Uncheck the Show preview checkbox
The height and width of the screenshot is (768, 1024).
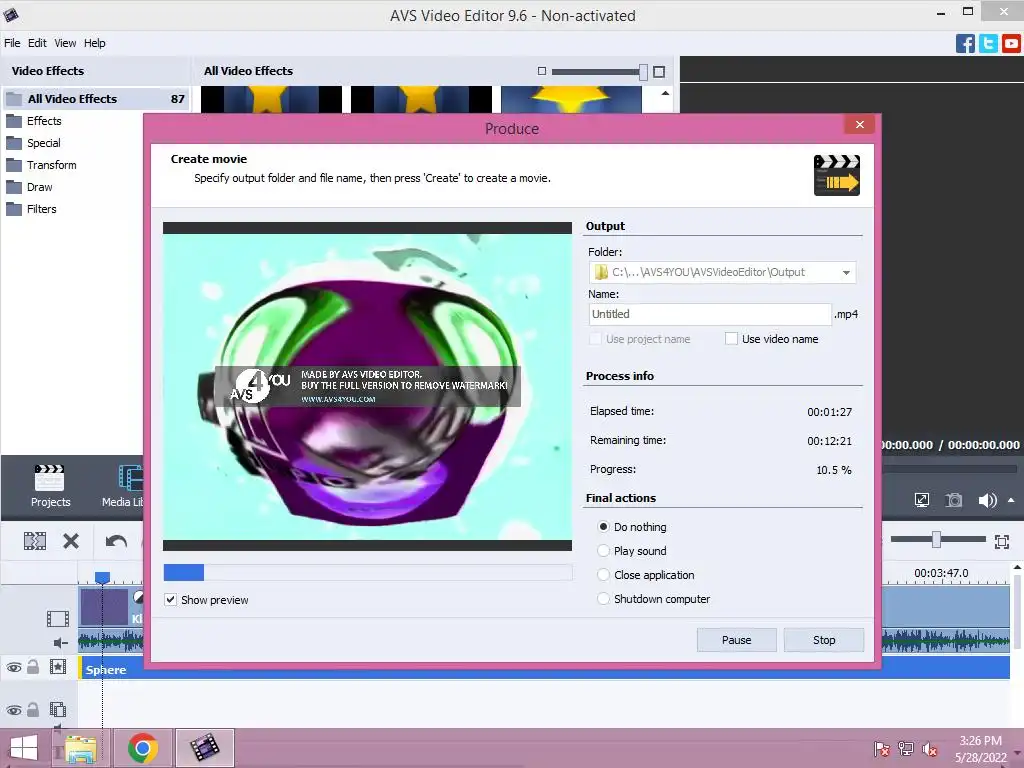[170, 600]
